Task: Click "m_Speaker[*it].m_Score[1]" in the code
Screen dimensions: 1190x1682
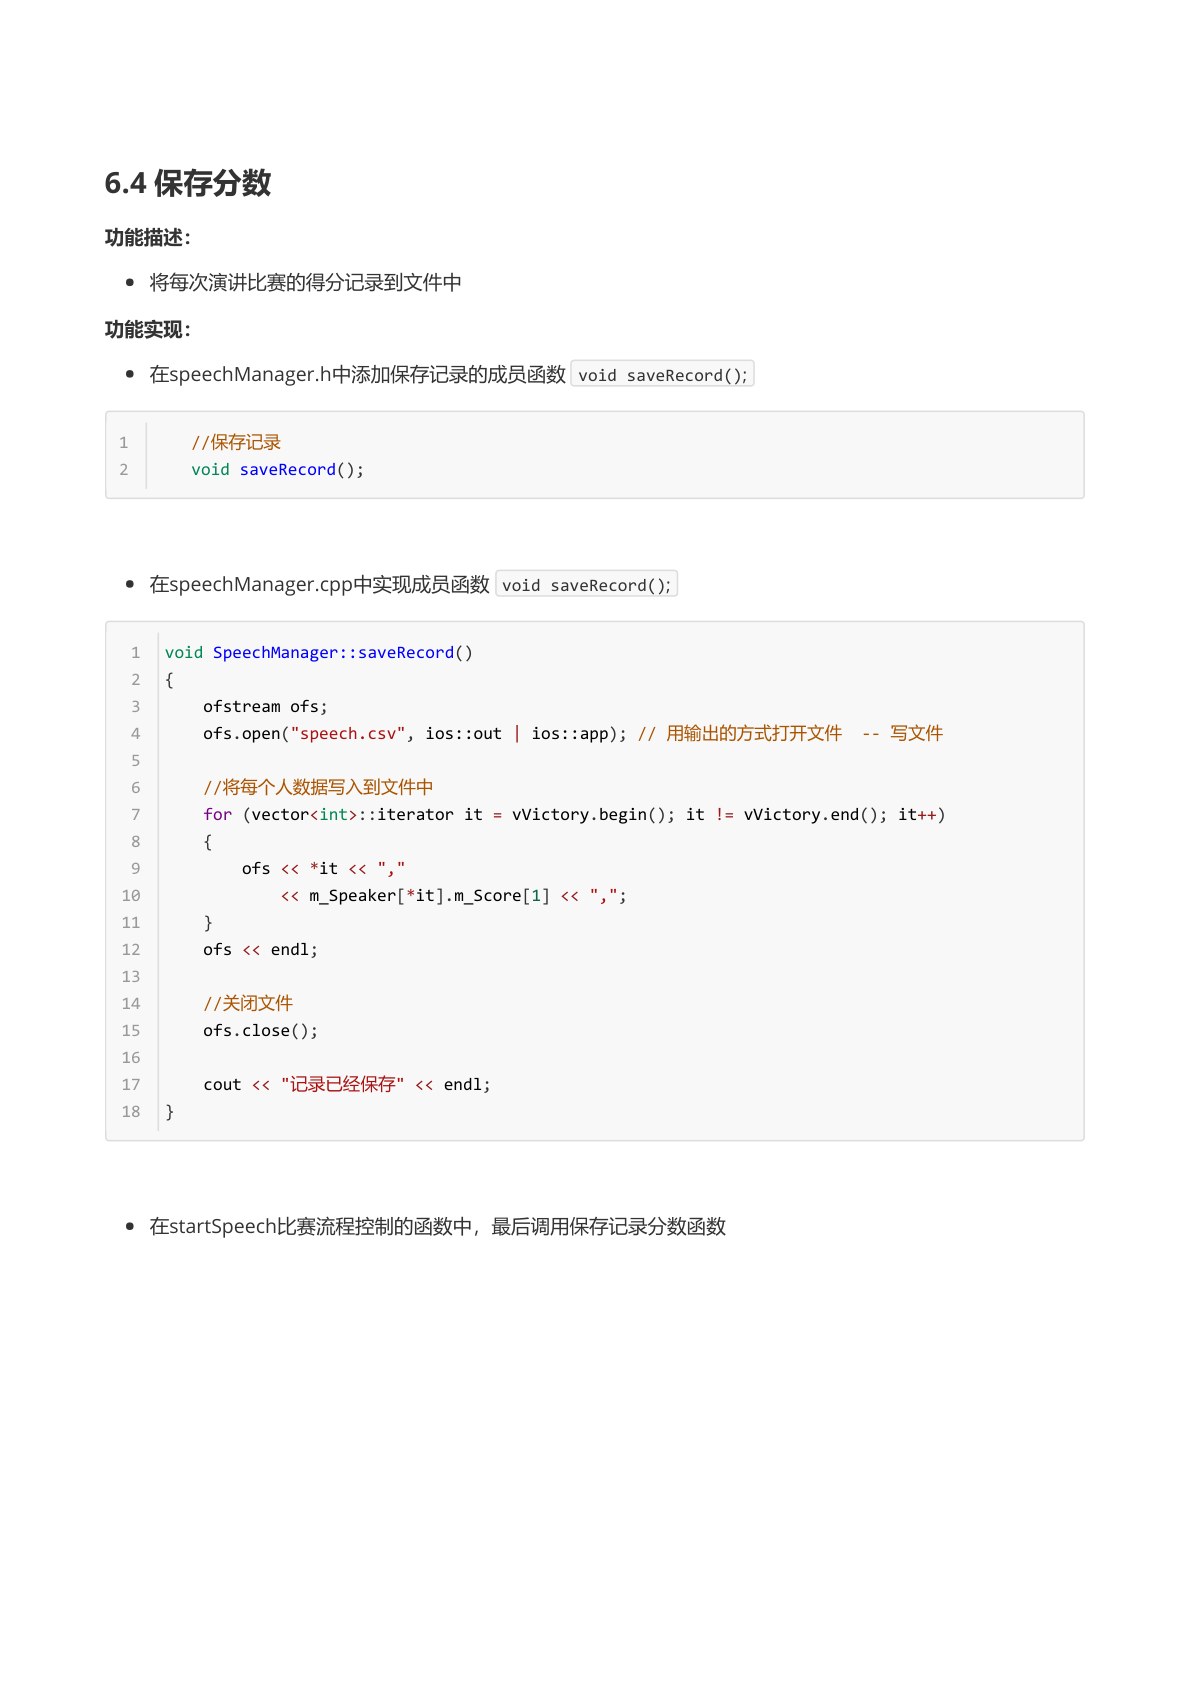Action: click(429, 896)
